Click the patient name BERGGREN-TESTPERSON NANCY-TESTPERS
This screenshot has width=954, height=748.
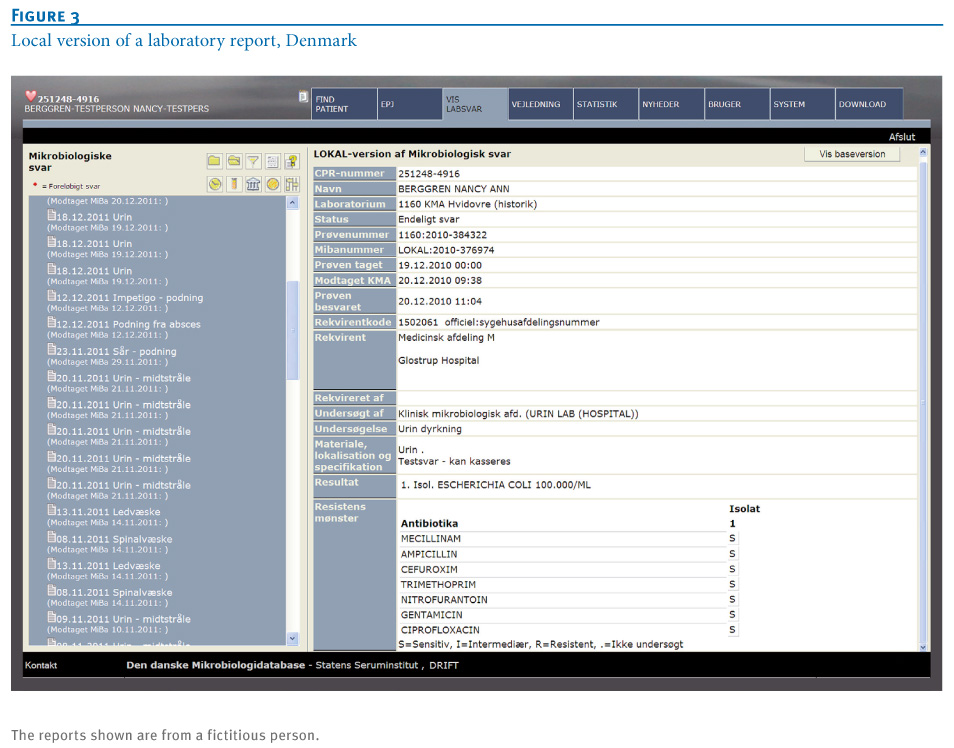click(117, 109)
